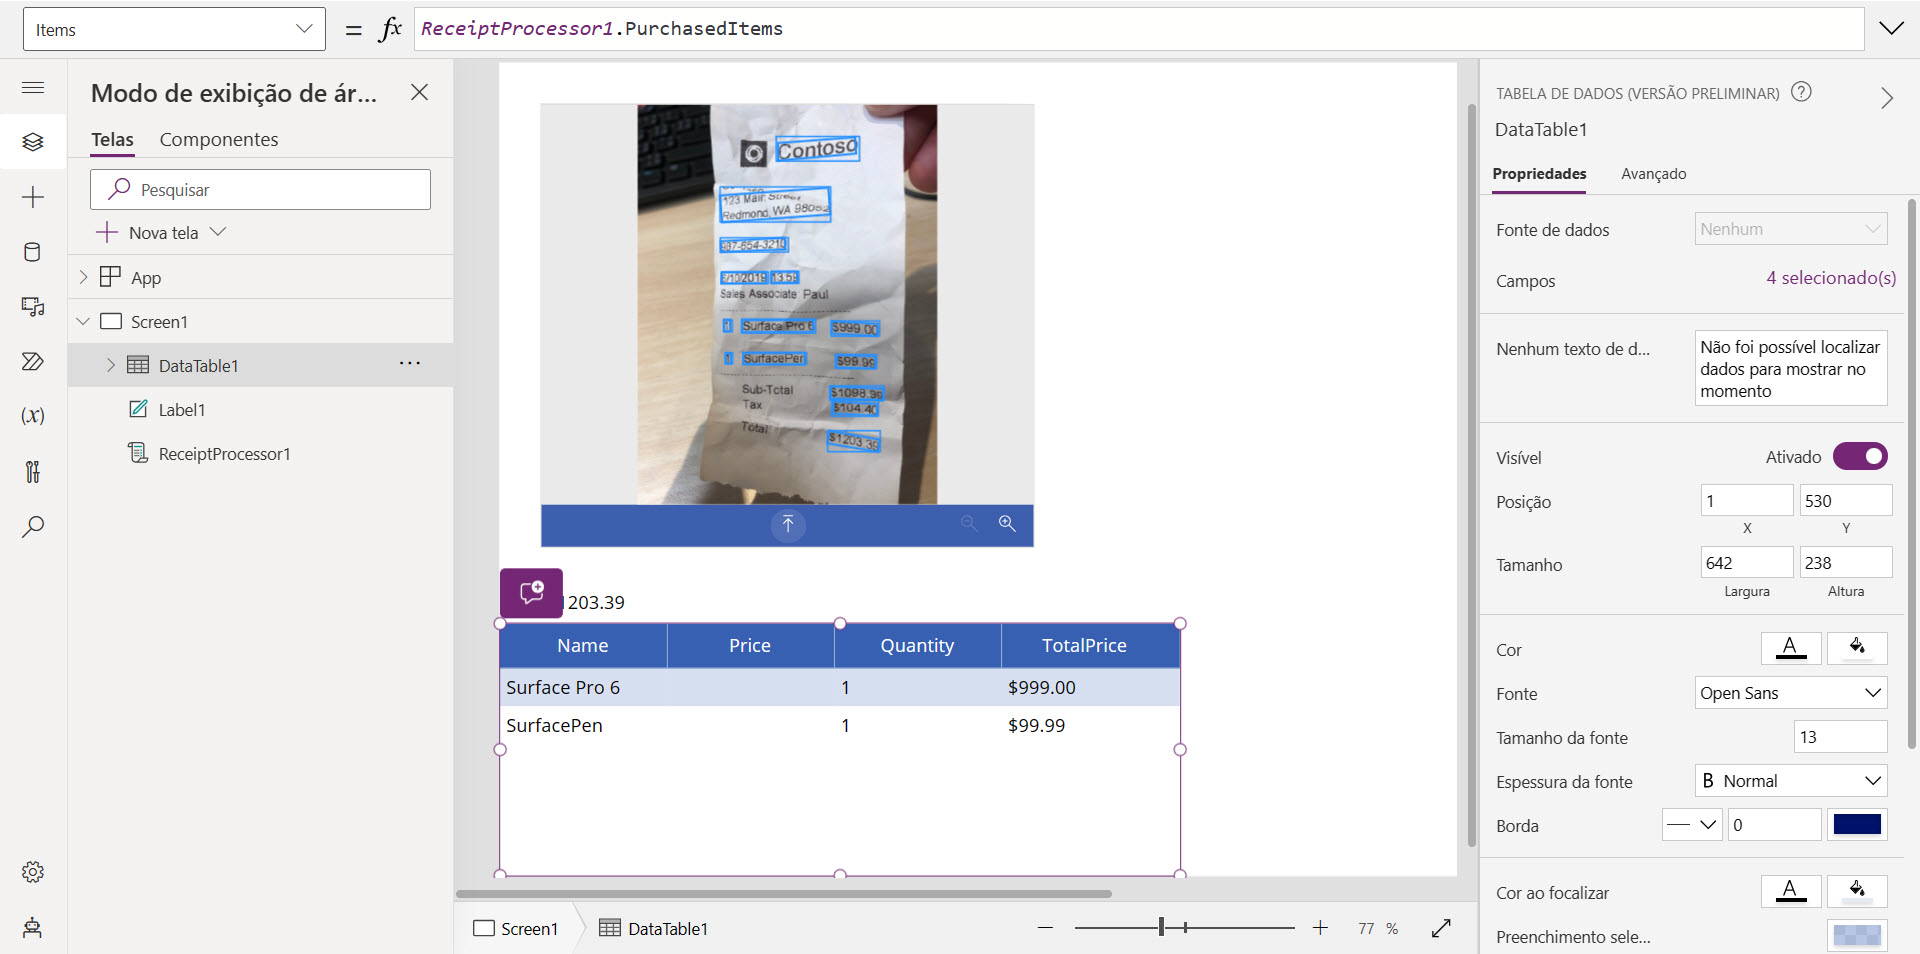Select the Surface Pro 6 row
1920x954 pixels.
(x=840, y=687)
